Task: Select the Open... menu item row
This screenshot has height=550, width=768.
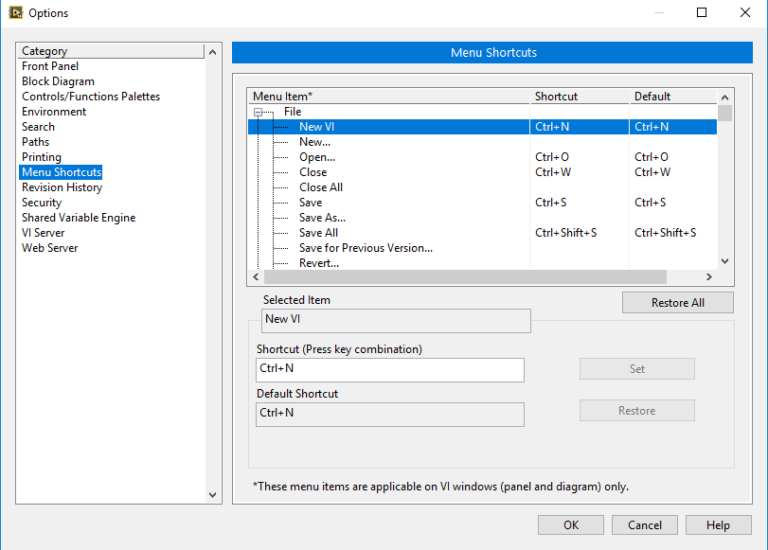Action: coord(317,157)
